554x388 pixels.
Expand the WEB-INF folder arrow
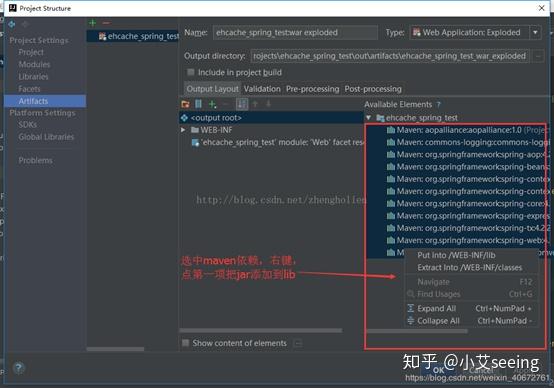tap(183, 130)
